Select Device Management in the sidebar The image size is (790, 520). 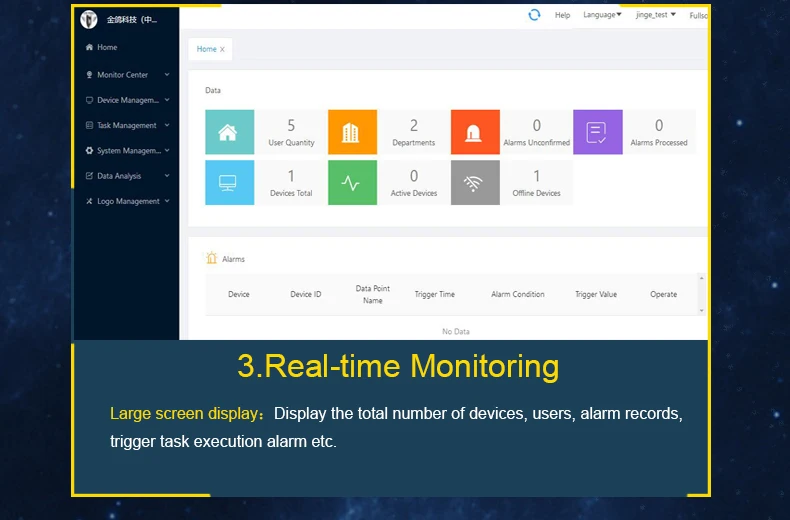coord(126,100)
